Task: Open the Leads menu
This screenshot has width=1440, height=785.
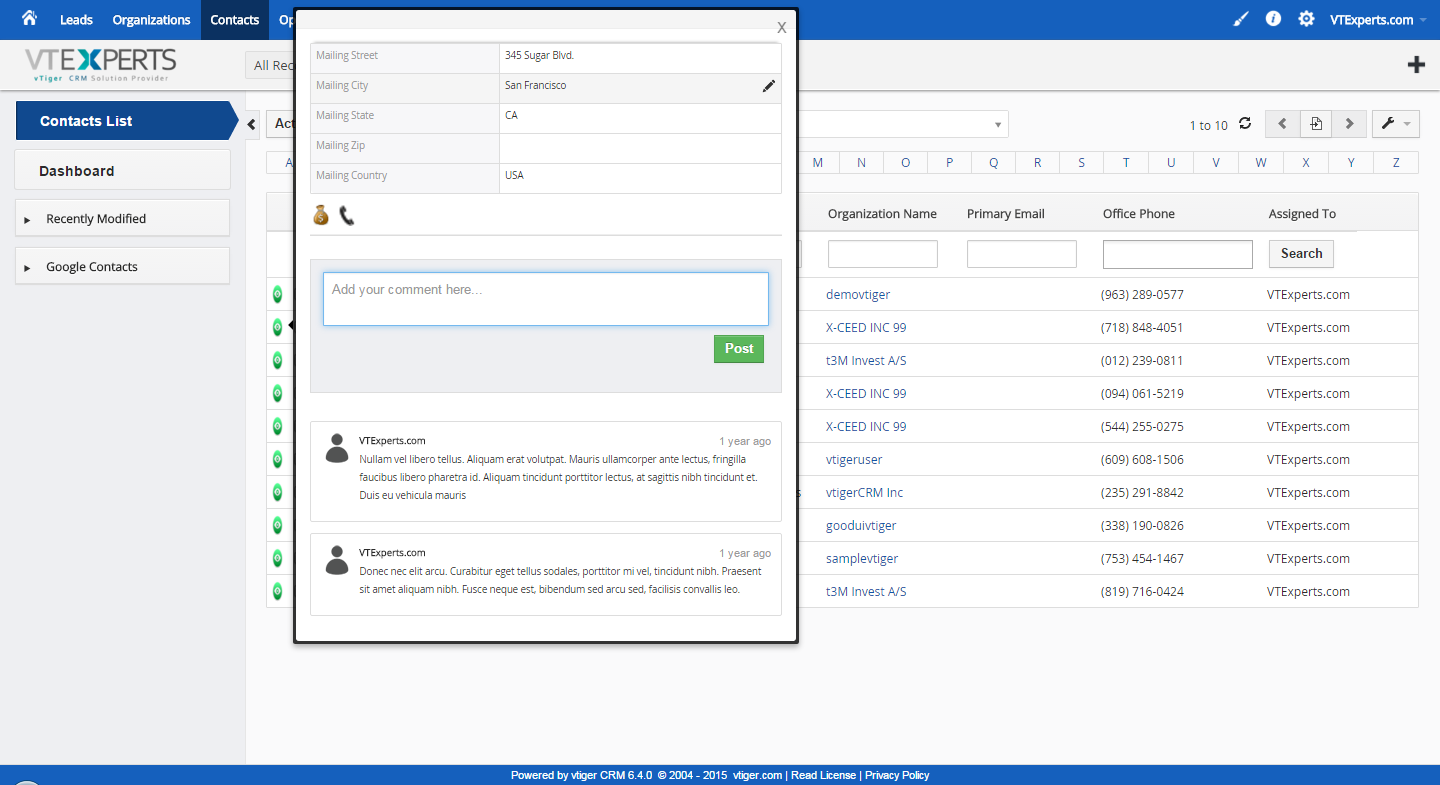Action: 76,19
